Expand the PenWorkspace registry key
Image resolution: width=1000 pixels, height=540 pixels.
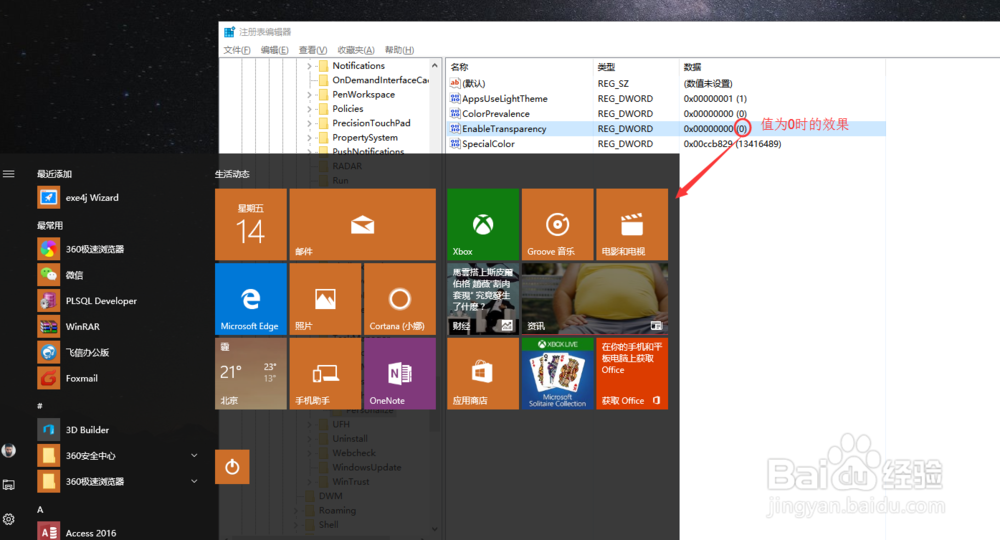coord(309,94)
